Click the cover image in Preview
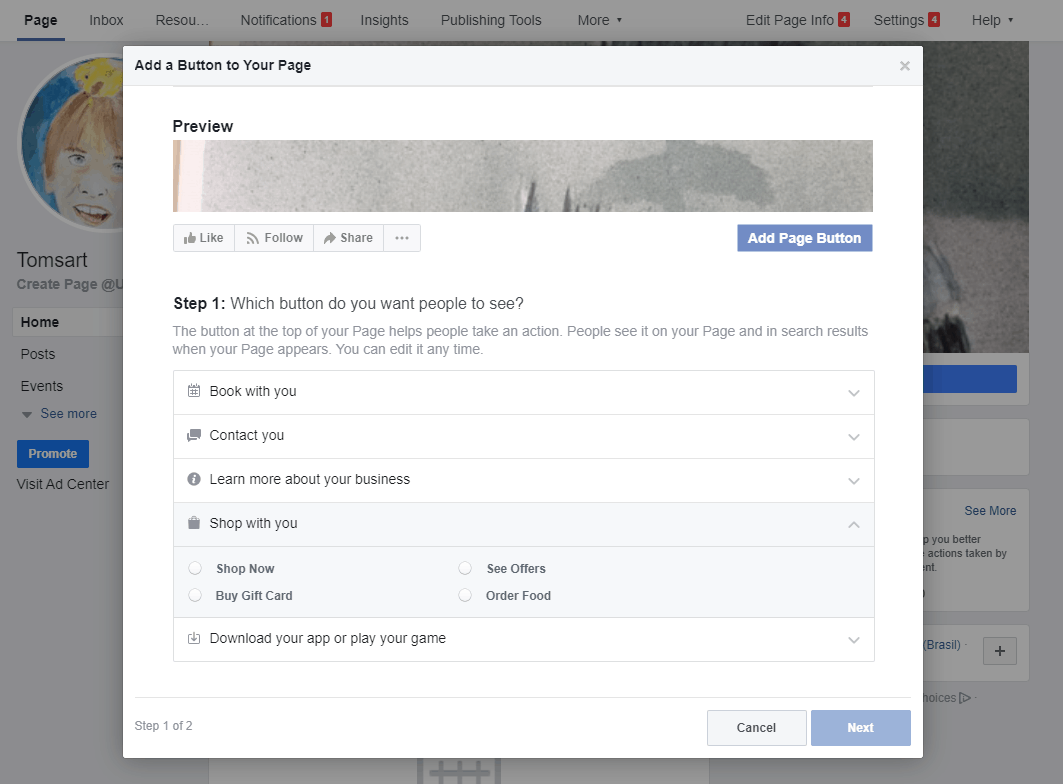 coord(523,176)
